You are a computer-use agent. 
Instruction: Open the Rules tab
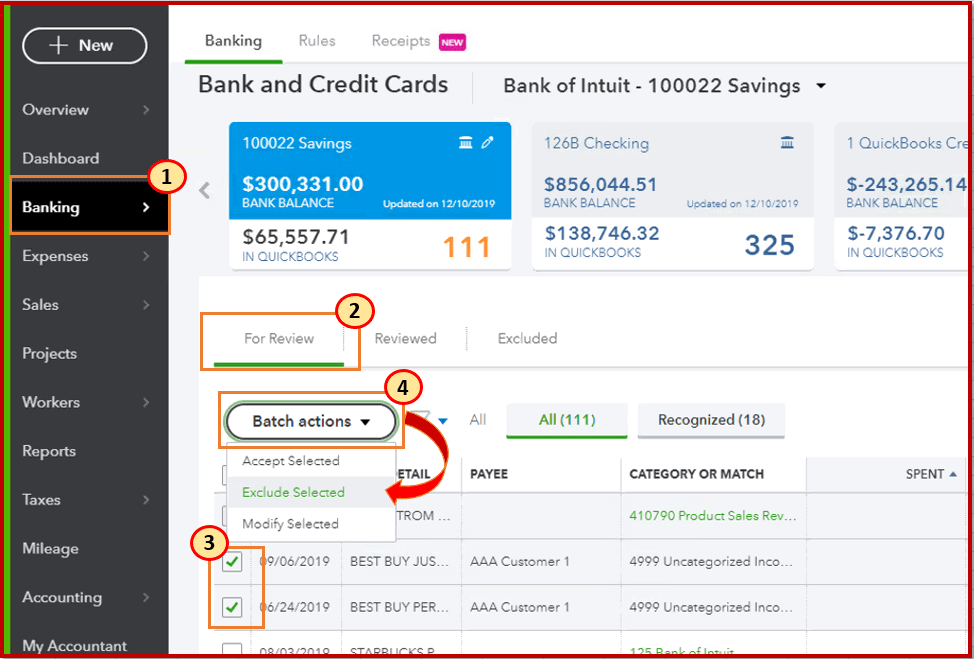pyautogui.click(x=317, y=41)
